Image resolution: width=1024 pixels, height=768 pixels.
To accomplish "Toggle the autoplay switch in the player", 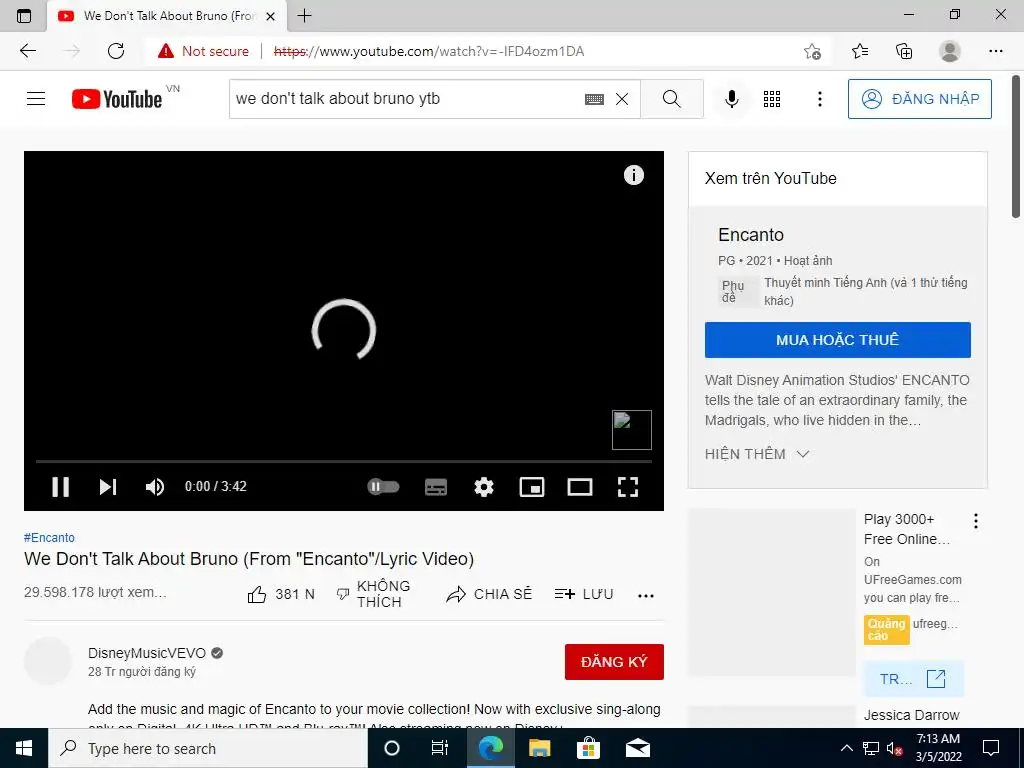I will tap(383, 487).
